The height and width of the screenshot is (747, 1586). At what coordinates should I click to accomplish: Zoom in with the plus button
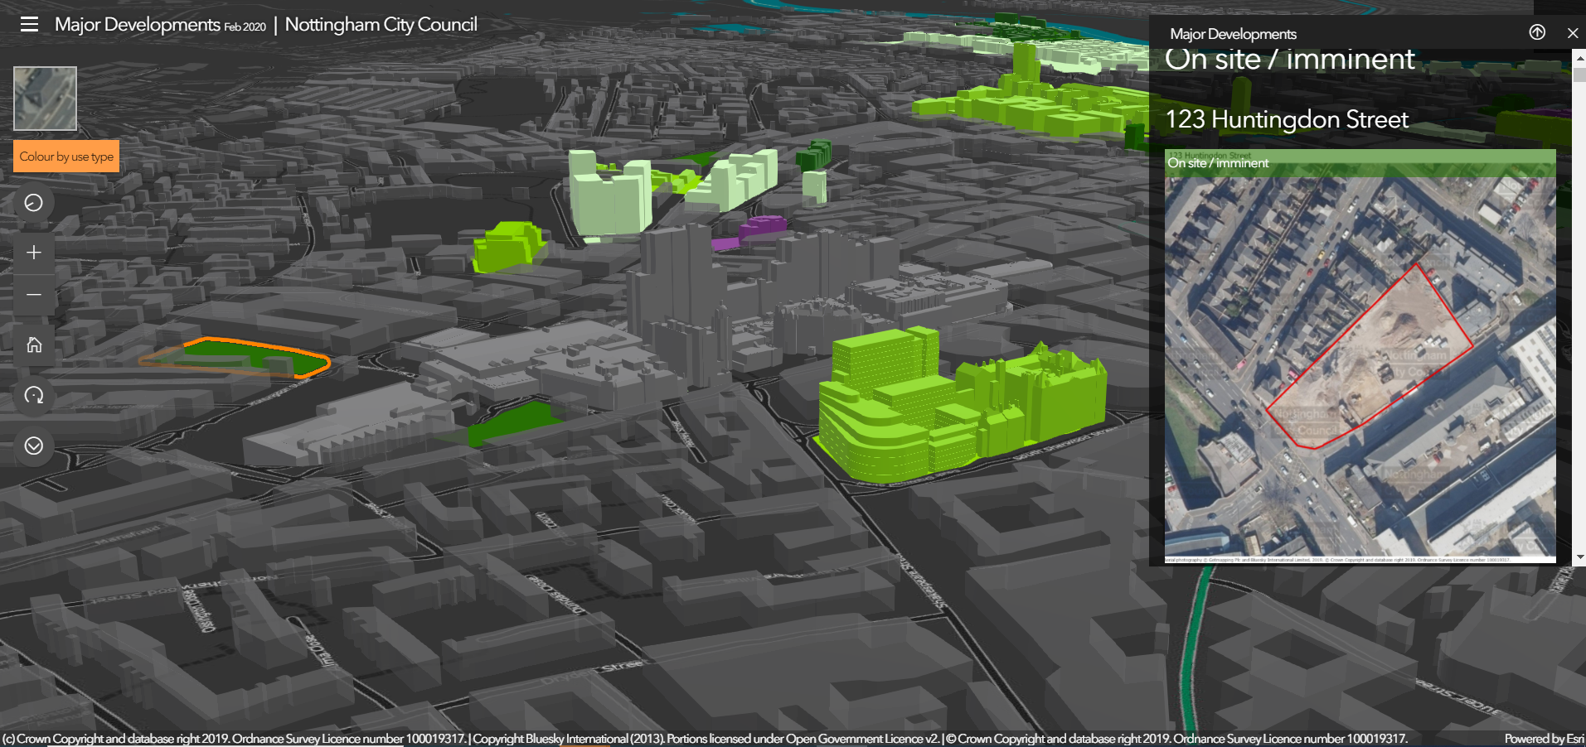(34, 253)
